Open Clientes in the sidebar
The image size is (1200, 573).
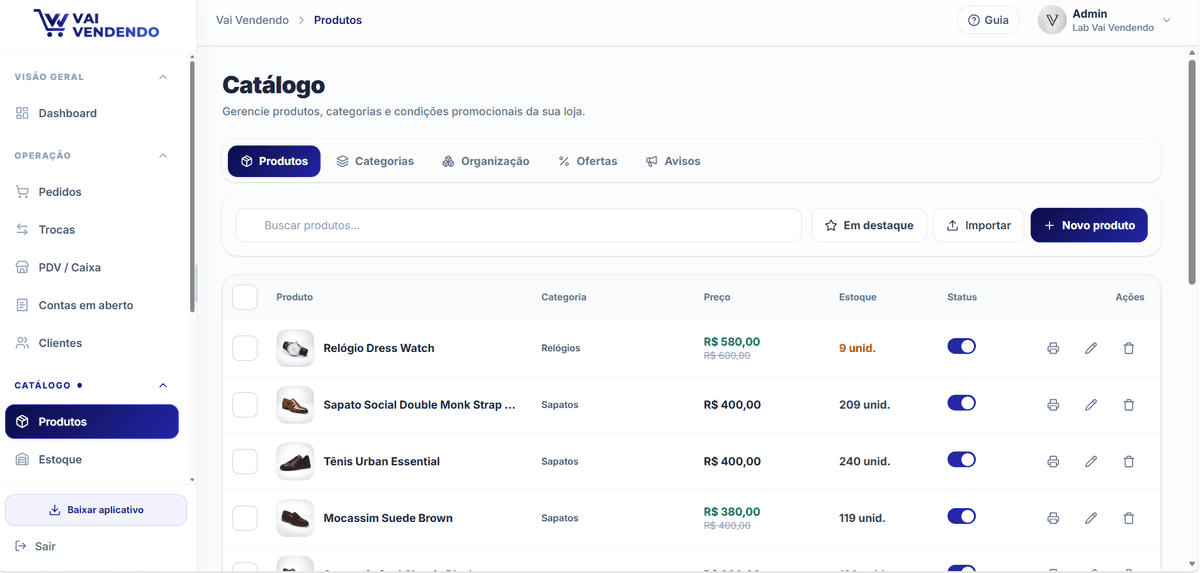[x=92, y=343]
